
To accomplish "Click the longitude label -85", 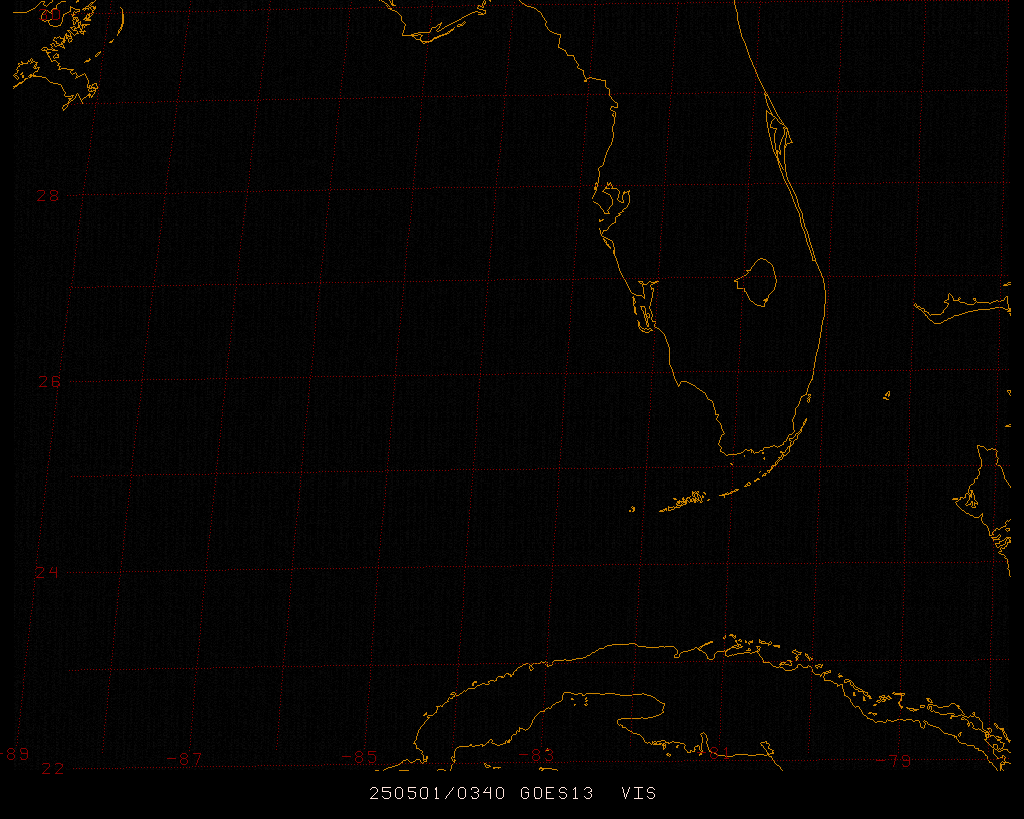I will click(x=359, y=757).
